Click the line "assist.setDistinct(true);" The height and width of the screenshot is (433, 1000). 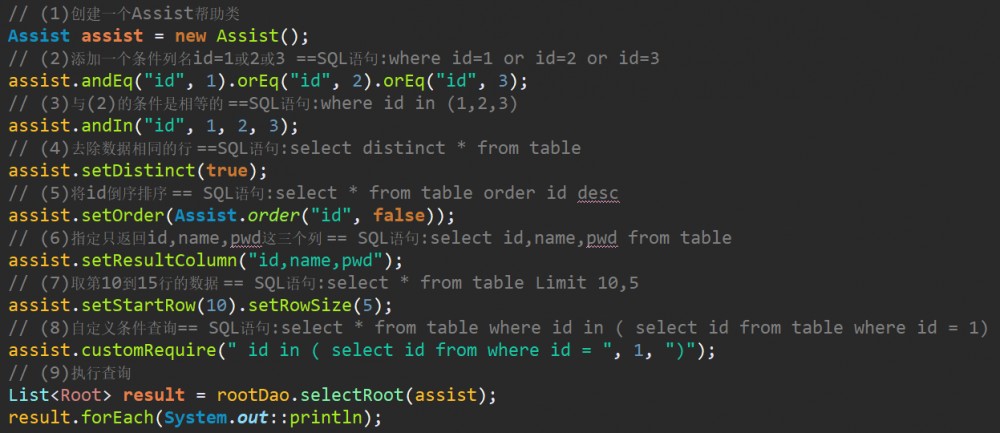138,170
